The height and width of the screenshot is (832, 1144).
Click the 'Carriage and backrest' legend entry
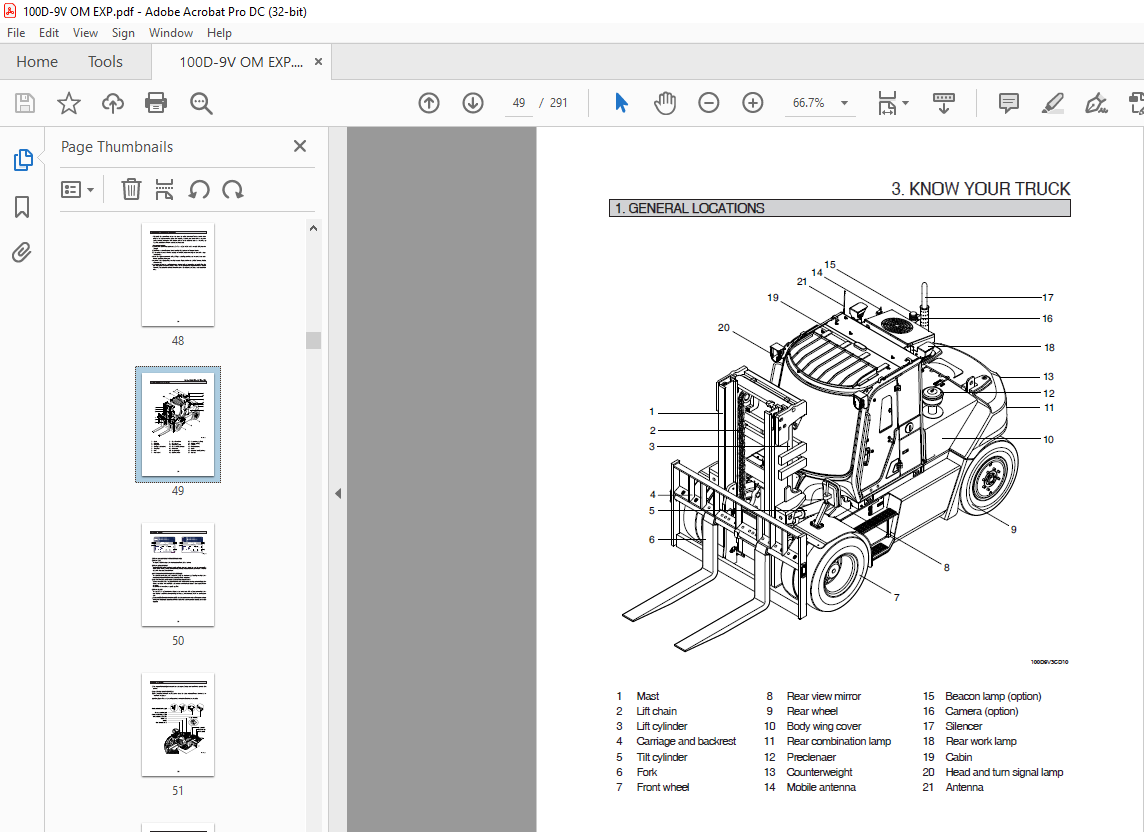[686, 742]
